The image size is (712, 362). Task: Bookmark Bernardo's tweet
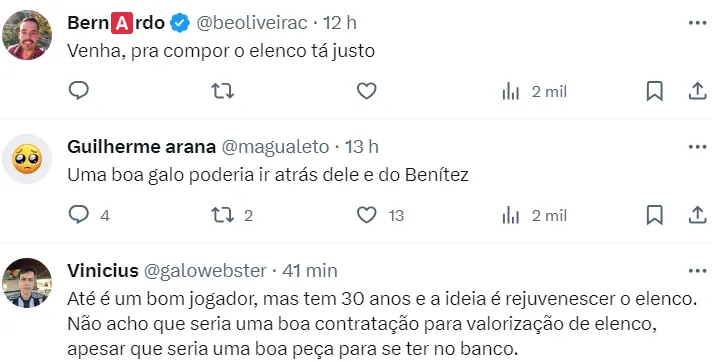(x=654, y=91)
